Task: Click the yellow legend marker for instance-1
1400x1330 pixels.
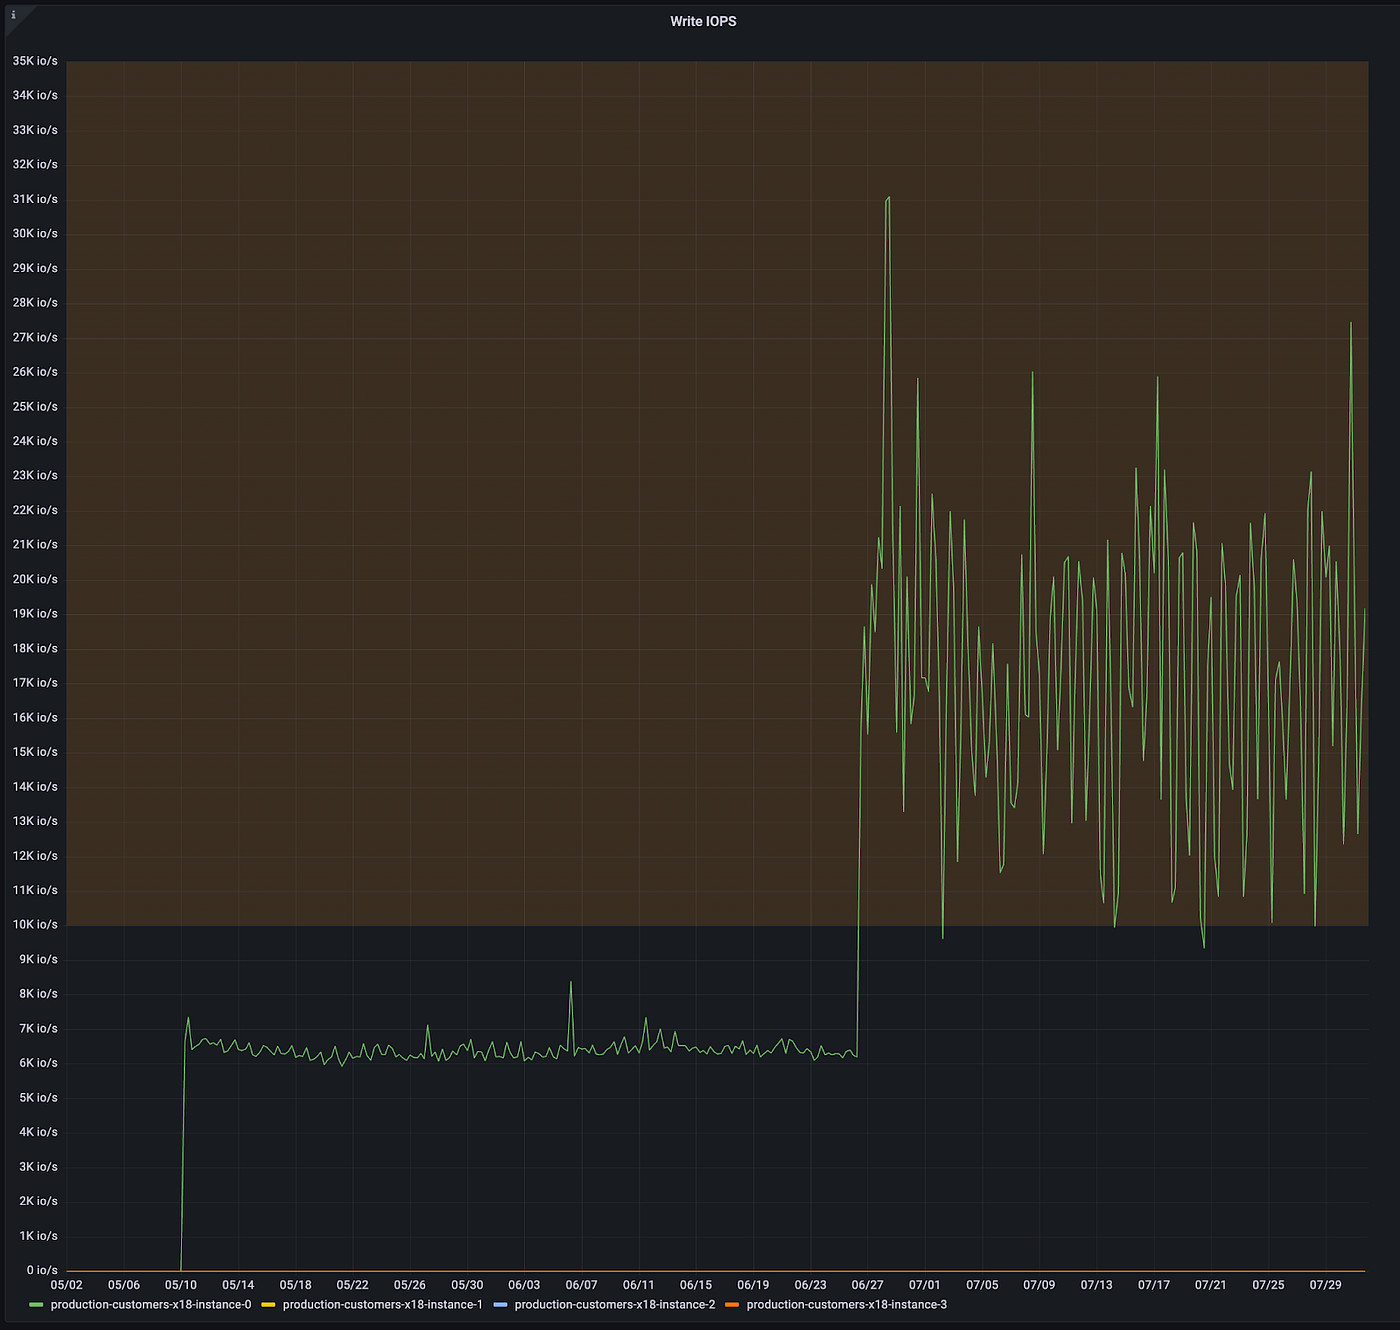Action: [x=266, y=1304]
